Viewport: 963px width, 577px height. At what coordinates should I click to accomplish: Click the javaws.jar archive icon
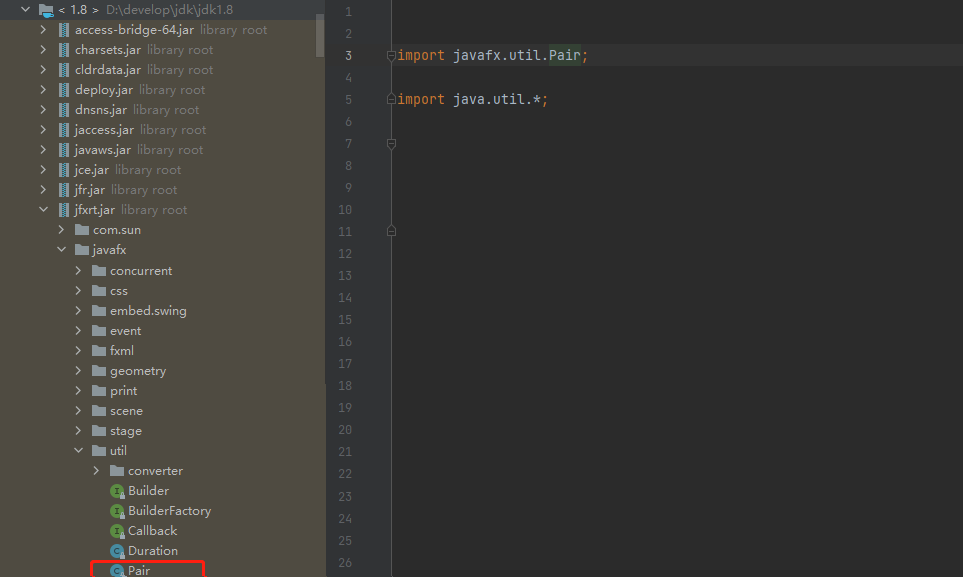64,150
